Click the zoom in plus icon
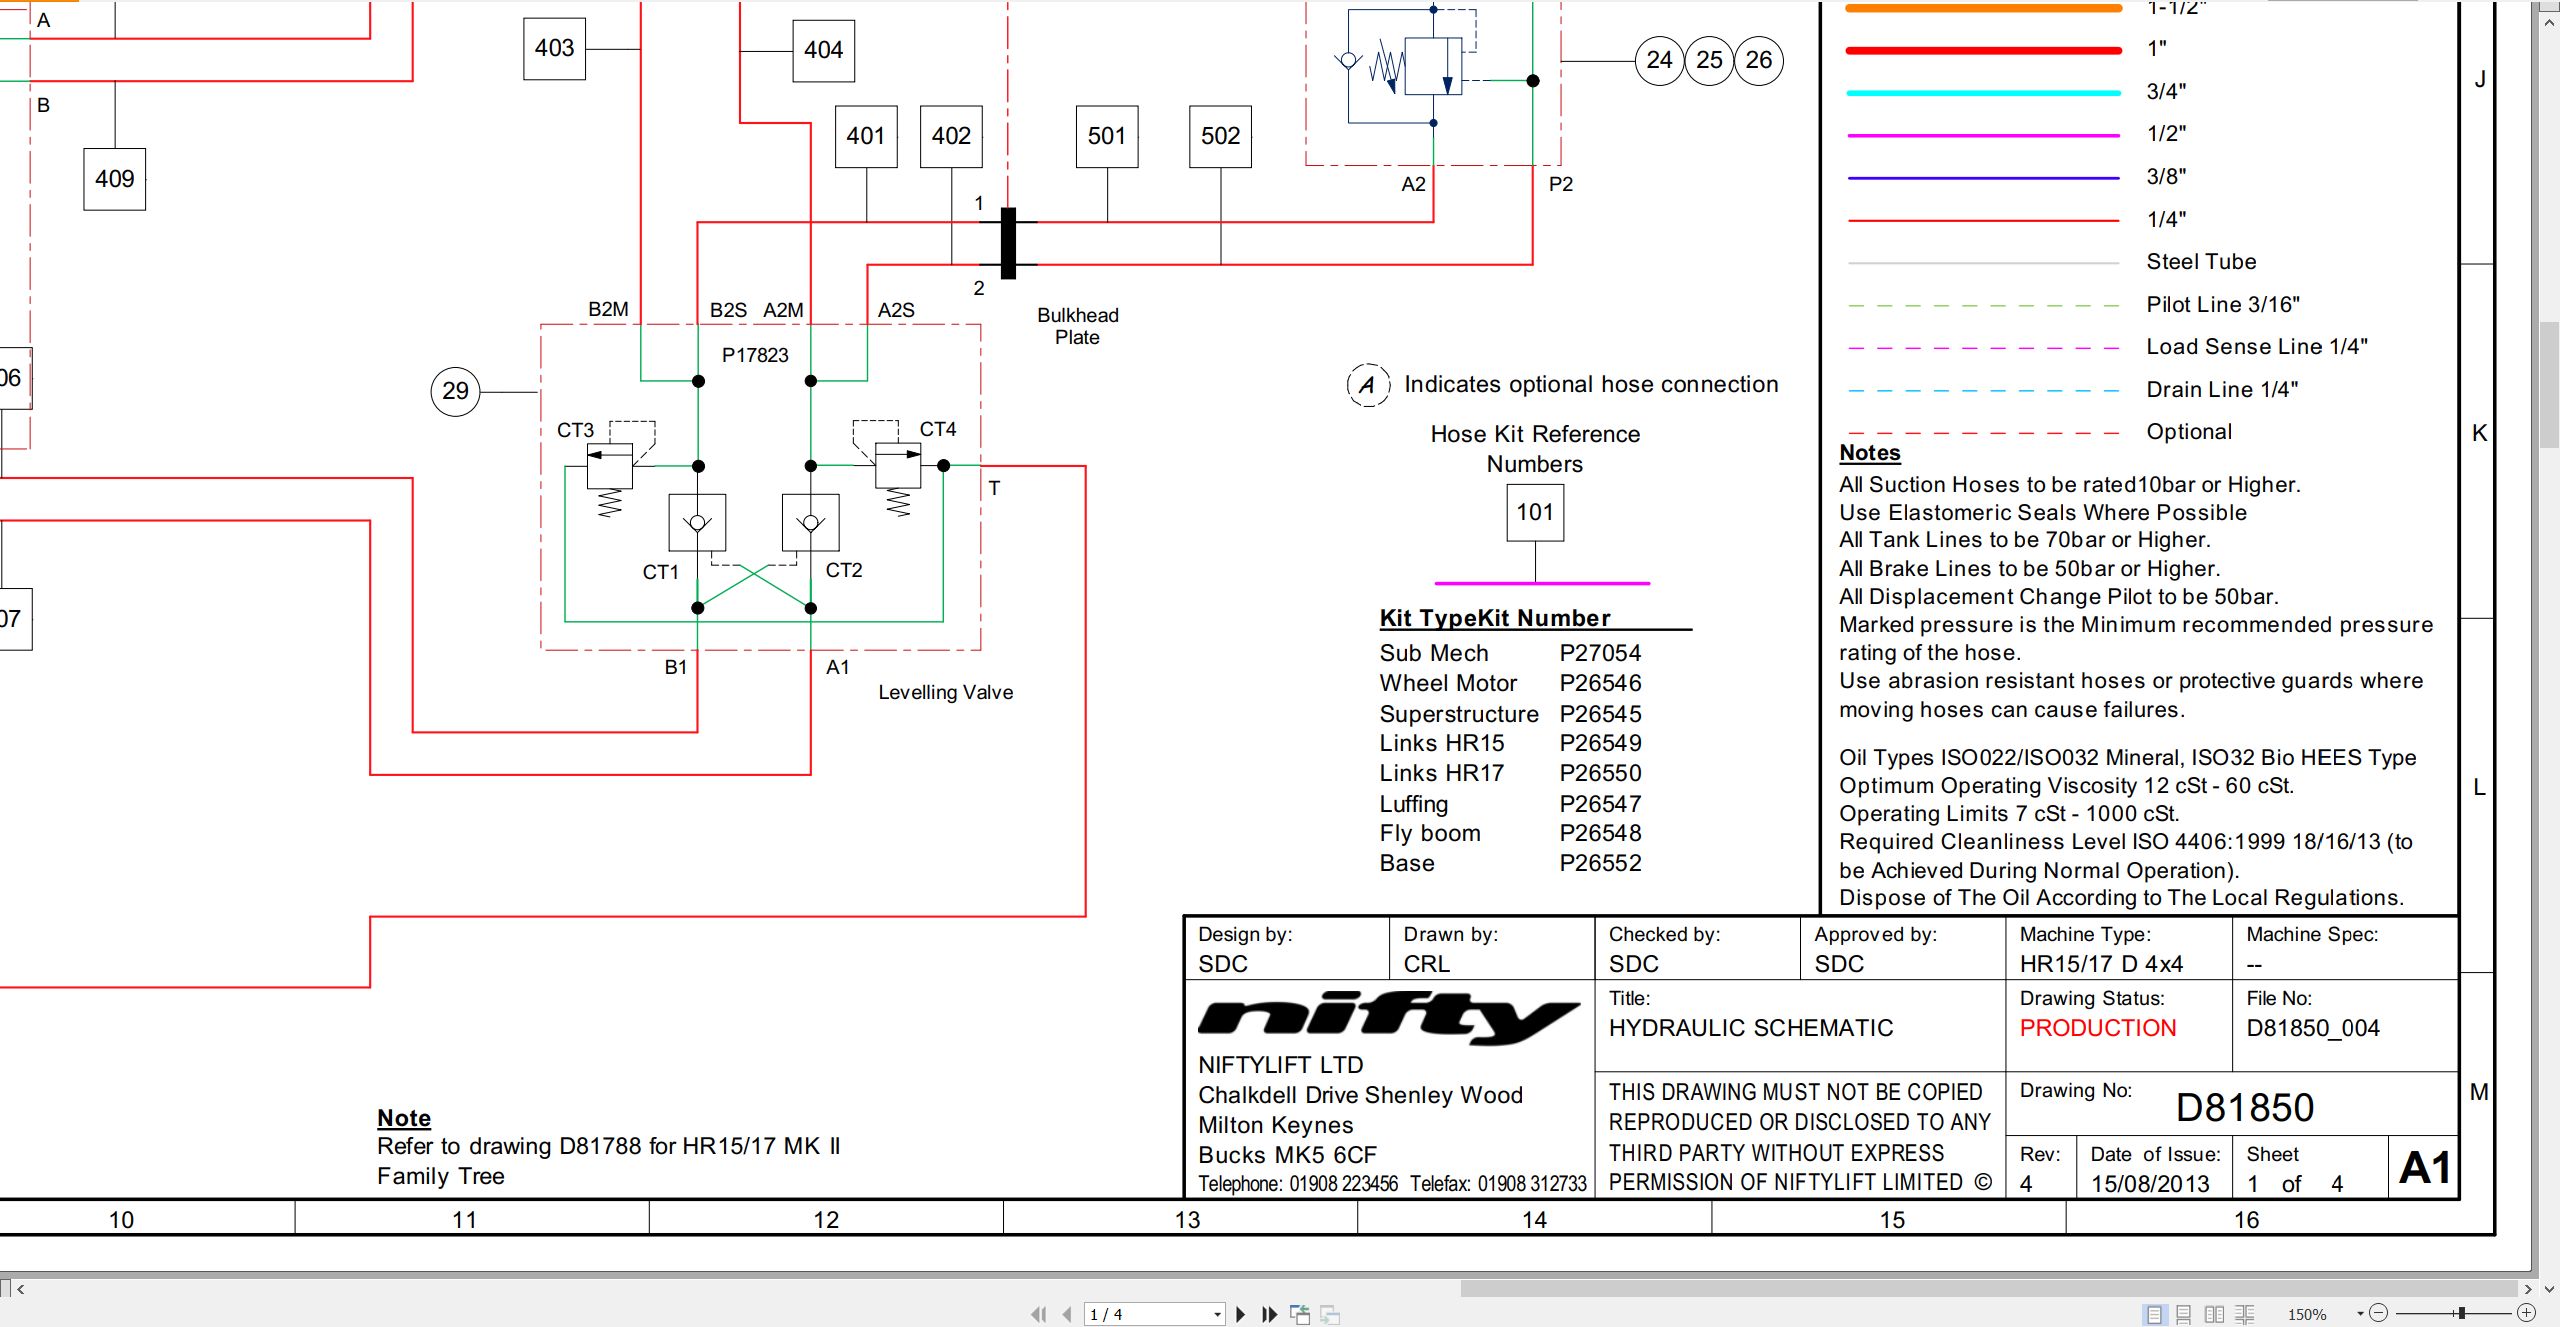Viewport: 2560px width, 1327px height. click(2526, 1313)
